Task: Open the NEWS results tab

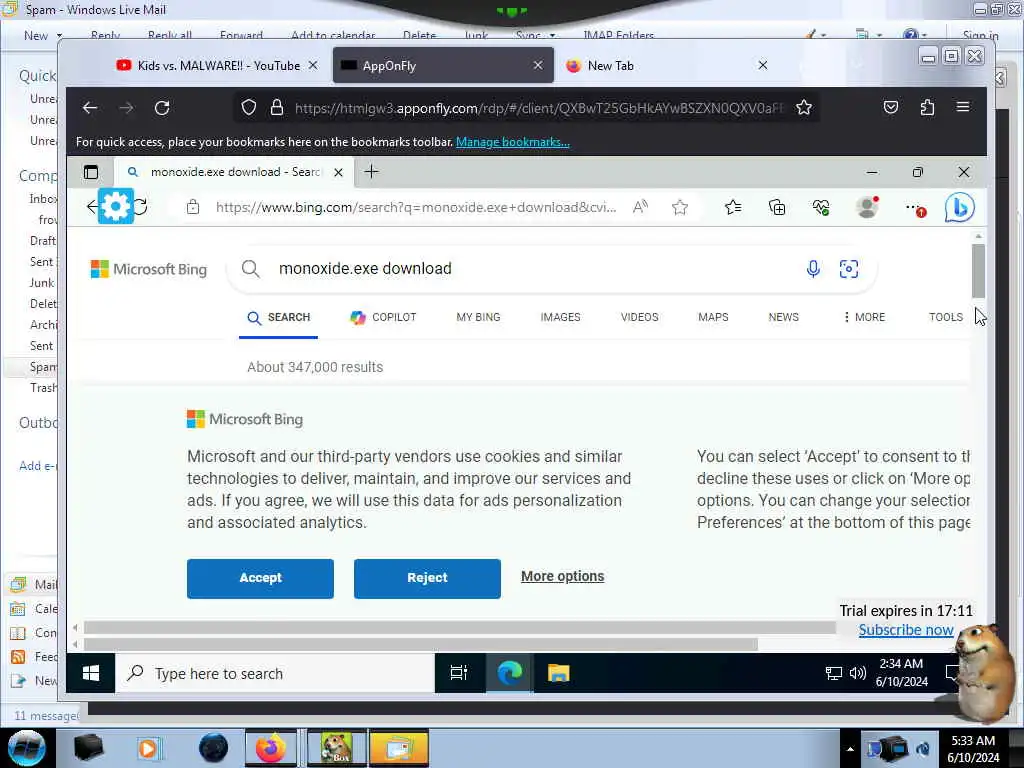Action: 784,317
